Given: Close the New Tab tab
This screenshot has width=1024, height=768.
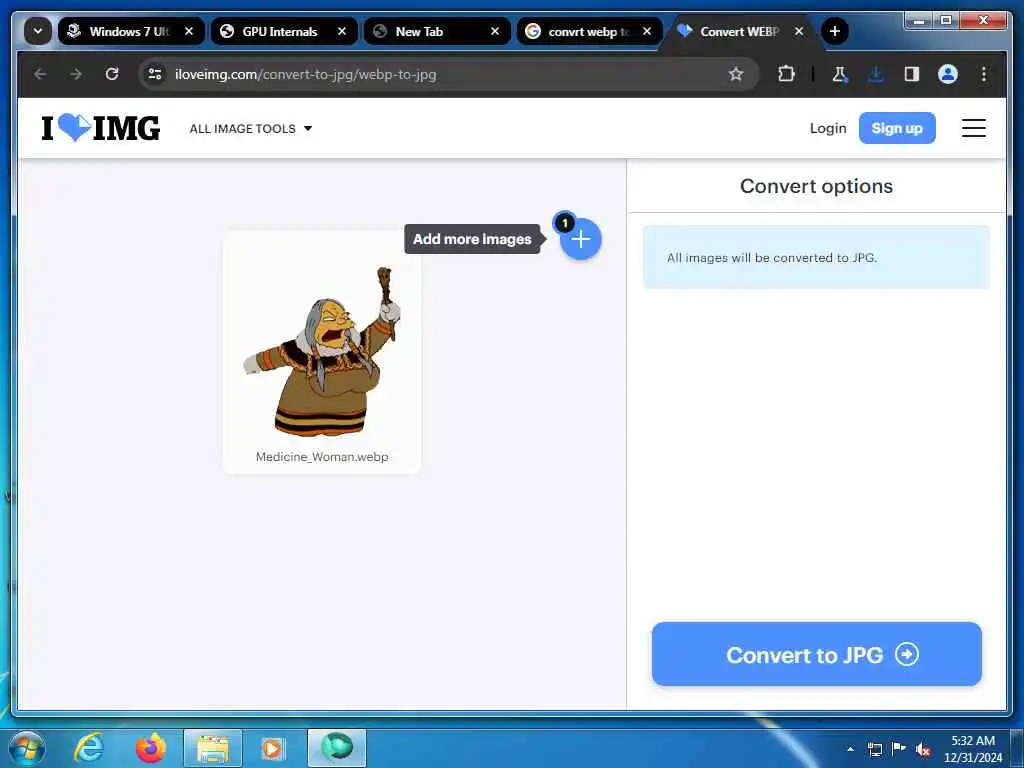Looking at the screenshot, I should click(495, 31).
